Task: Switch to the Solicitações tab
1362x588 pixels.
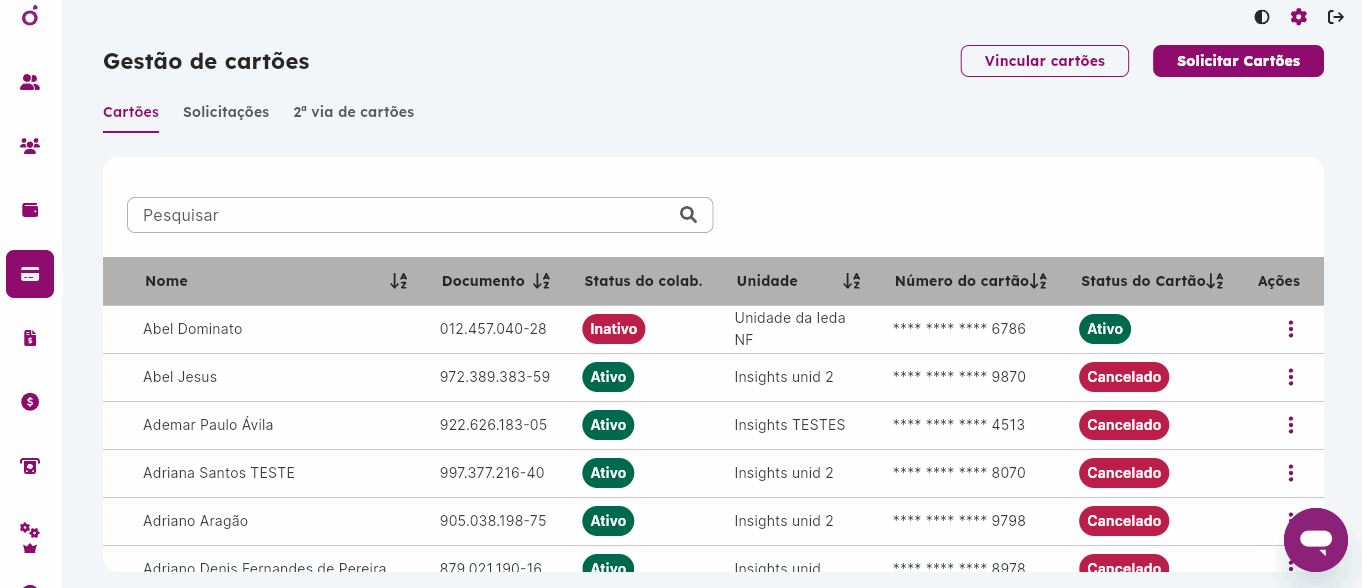Action: (226, 112)
